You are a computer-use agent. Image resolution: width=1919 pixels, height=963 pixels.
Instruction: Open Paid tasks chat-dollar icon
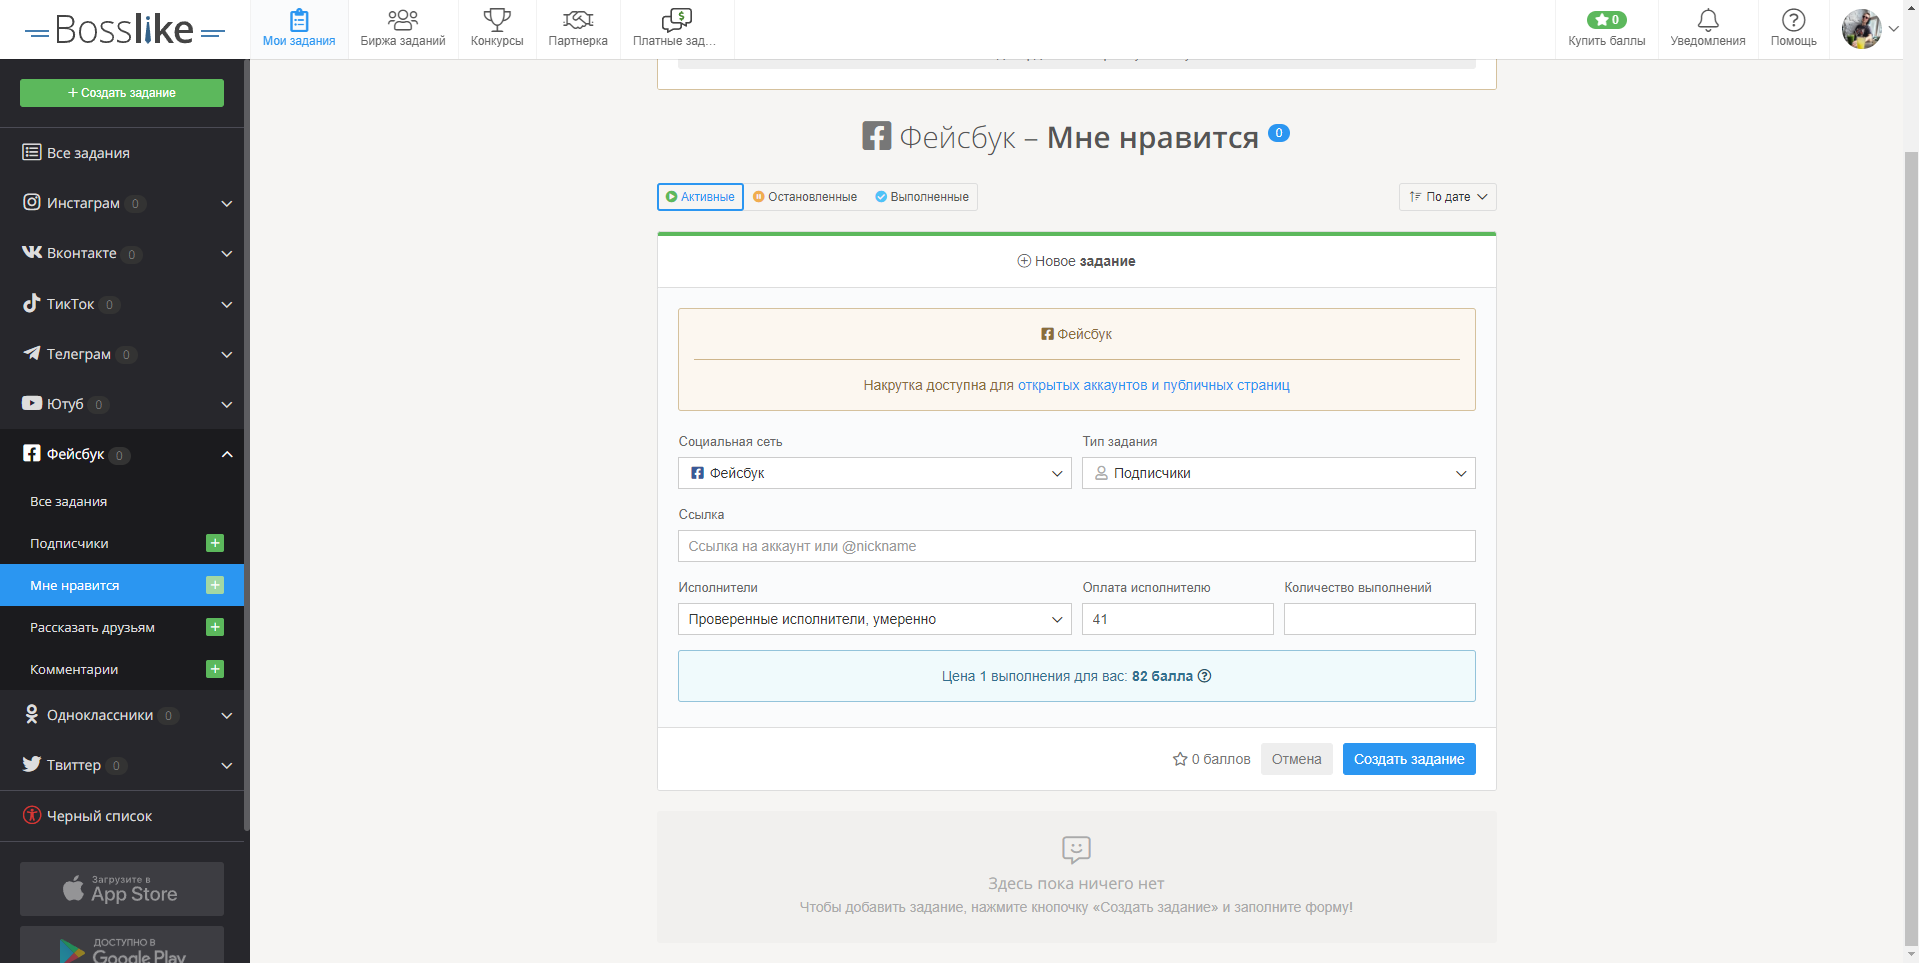pos(677,20)
